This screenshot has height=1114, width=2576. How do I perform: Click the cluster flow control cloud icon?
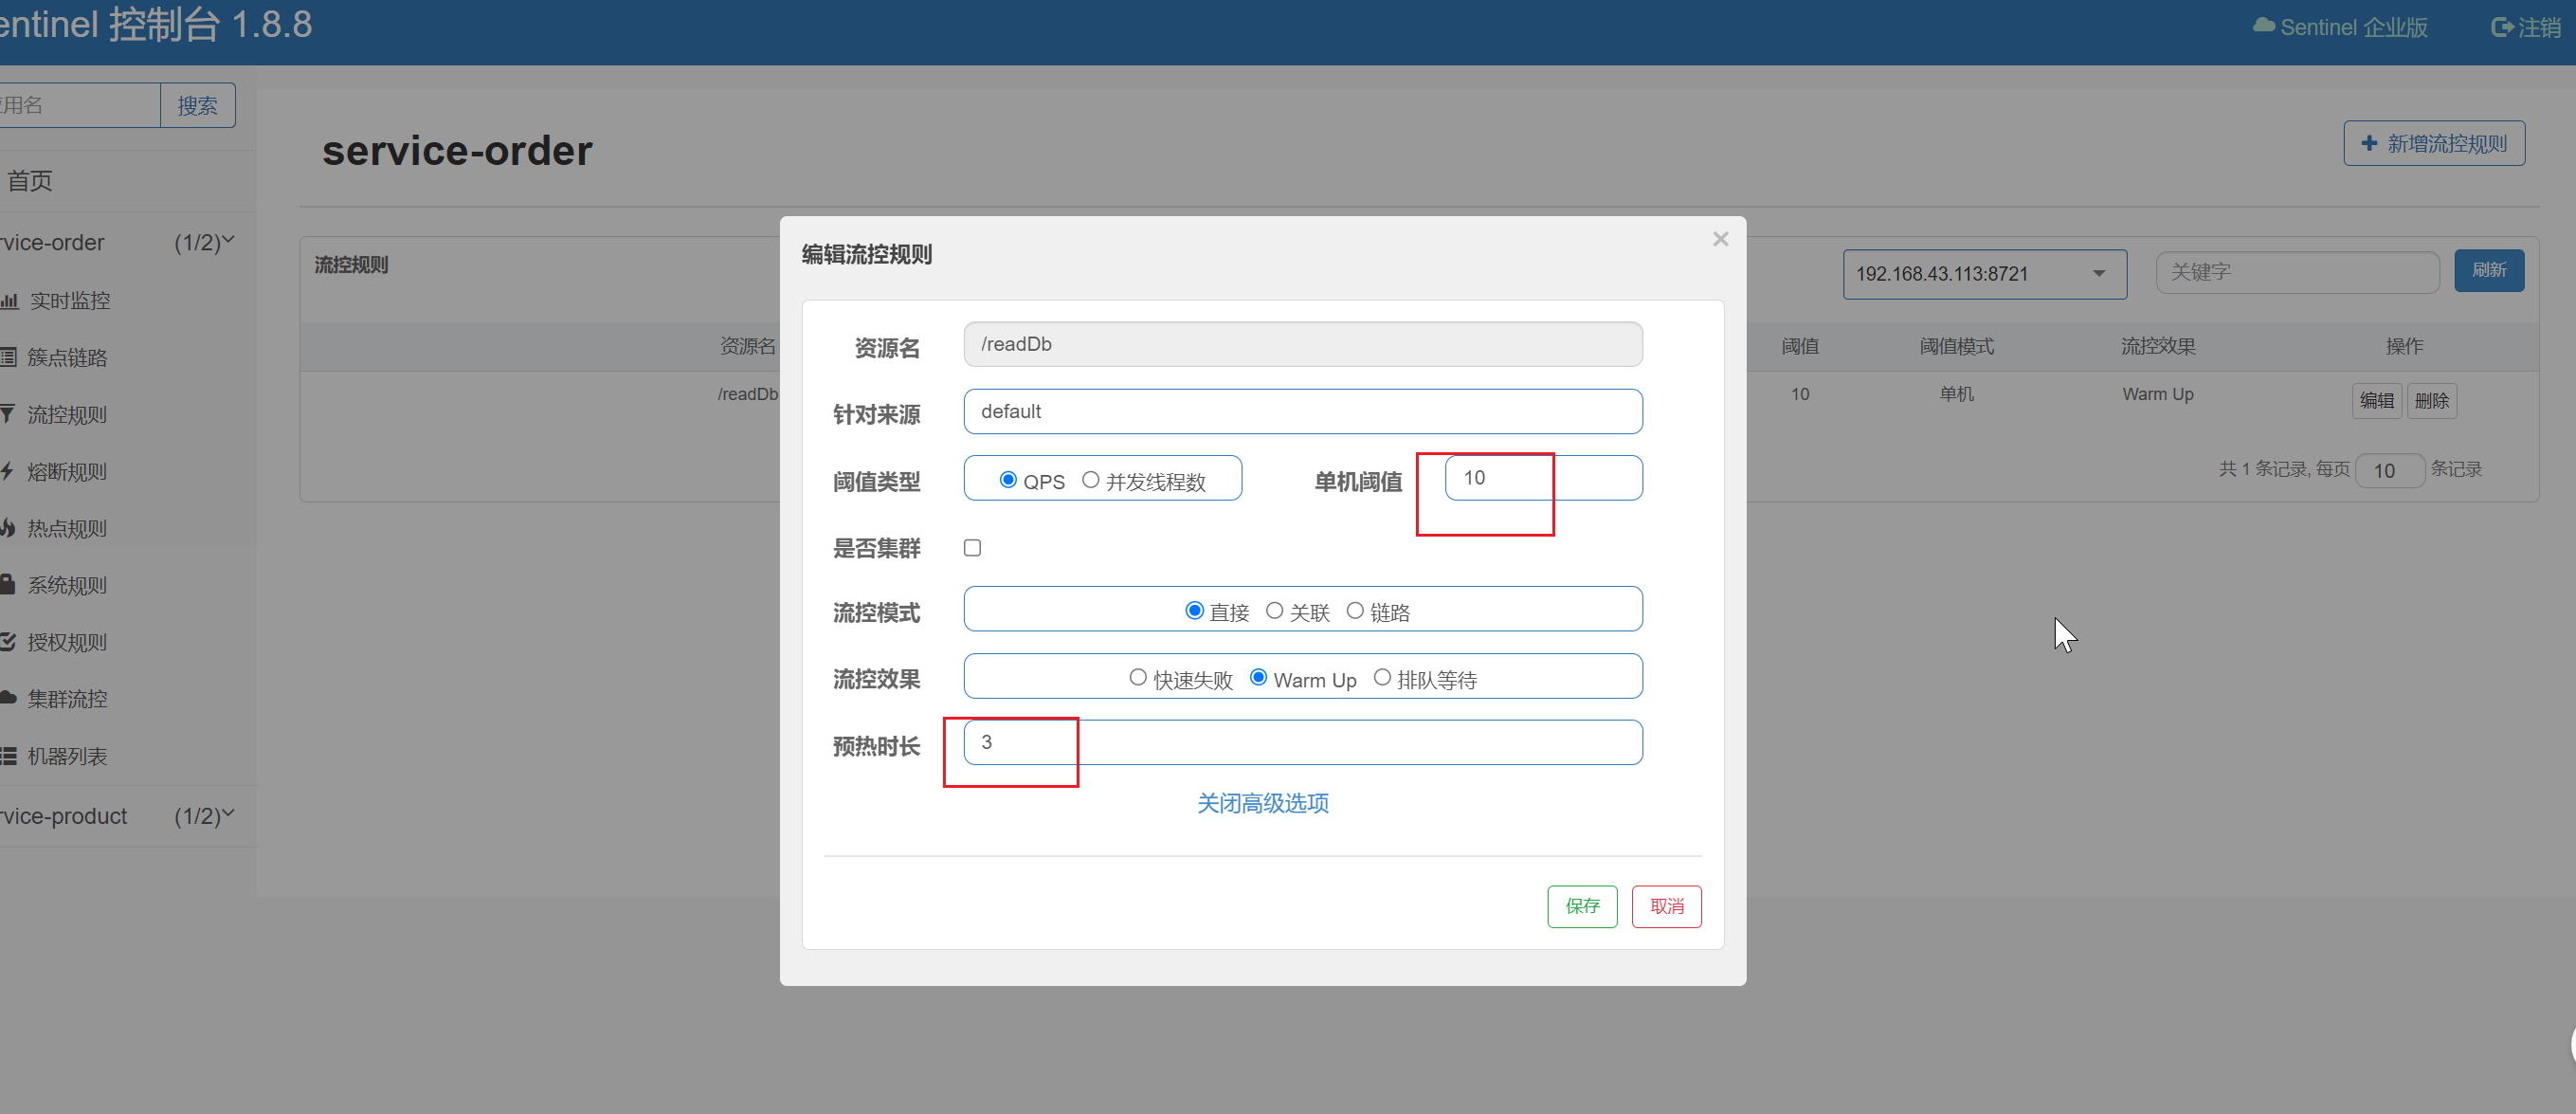(8, 698)
